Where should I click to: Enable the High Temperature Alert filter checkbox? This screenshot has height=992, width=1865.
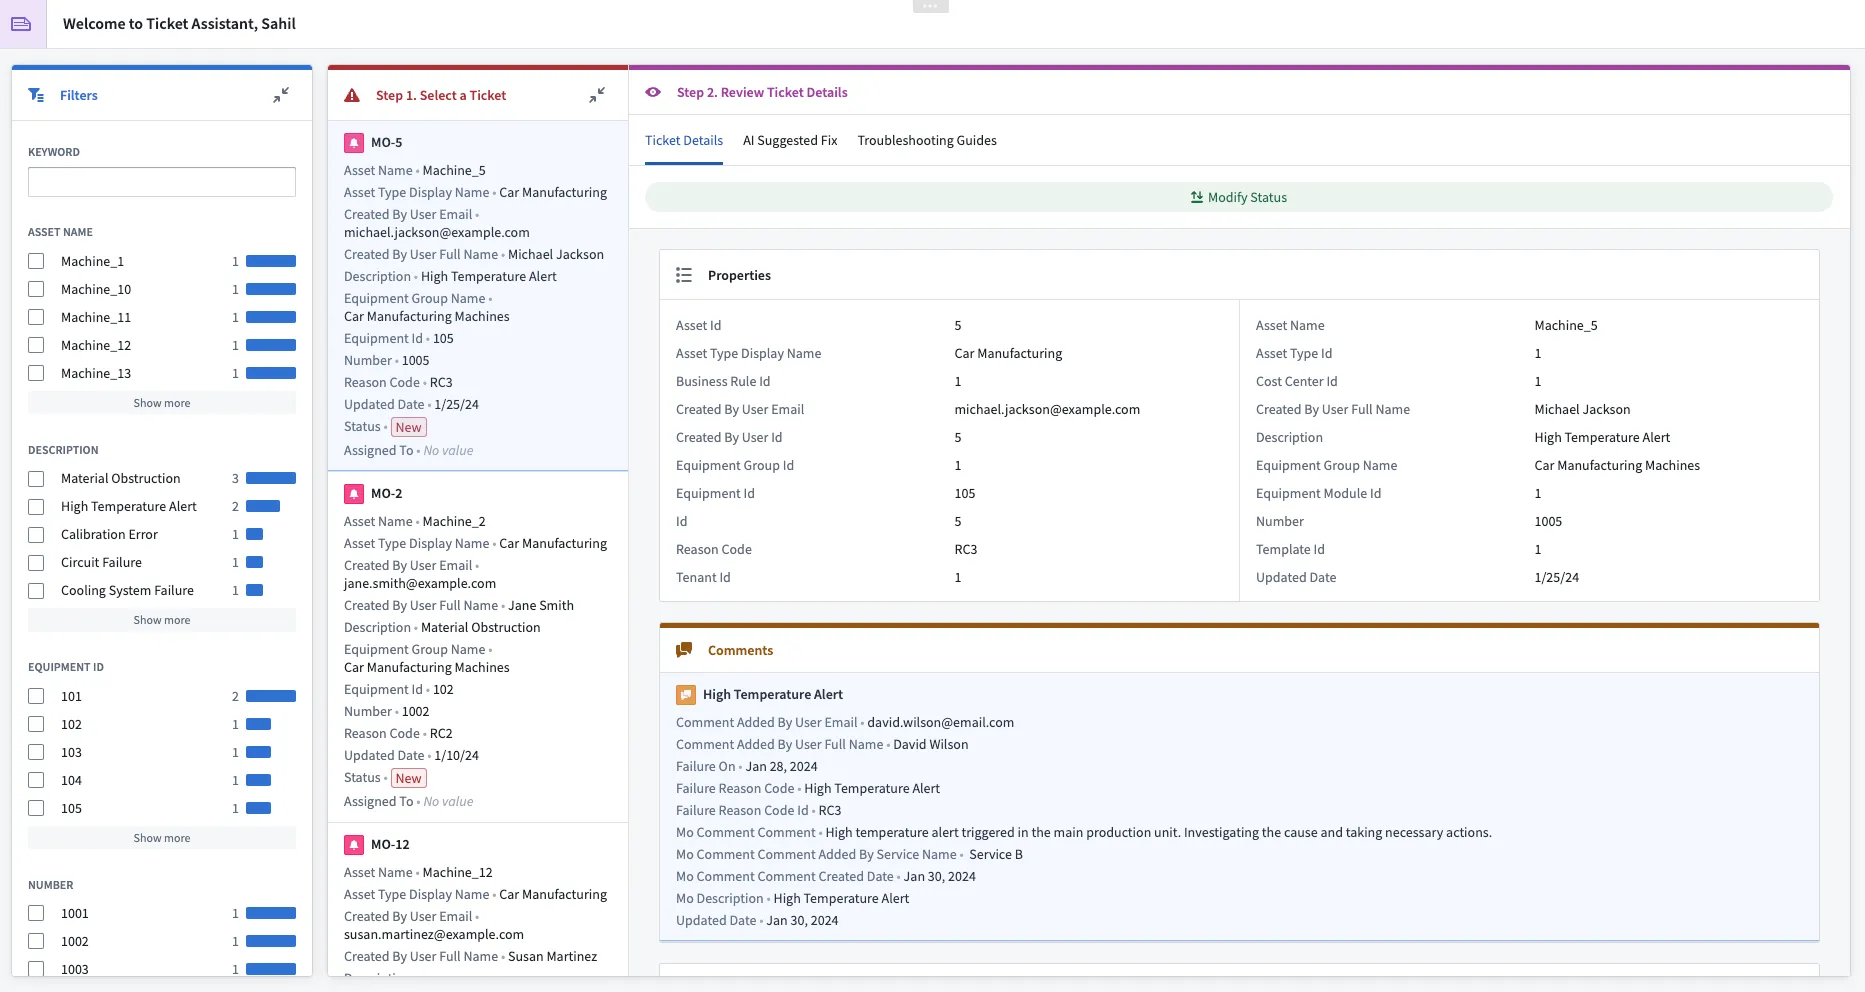click(36, 507)
